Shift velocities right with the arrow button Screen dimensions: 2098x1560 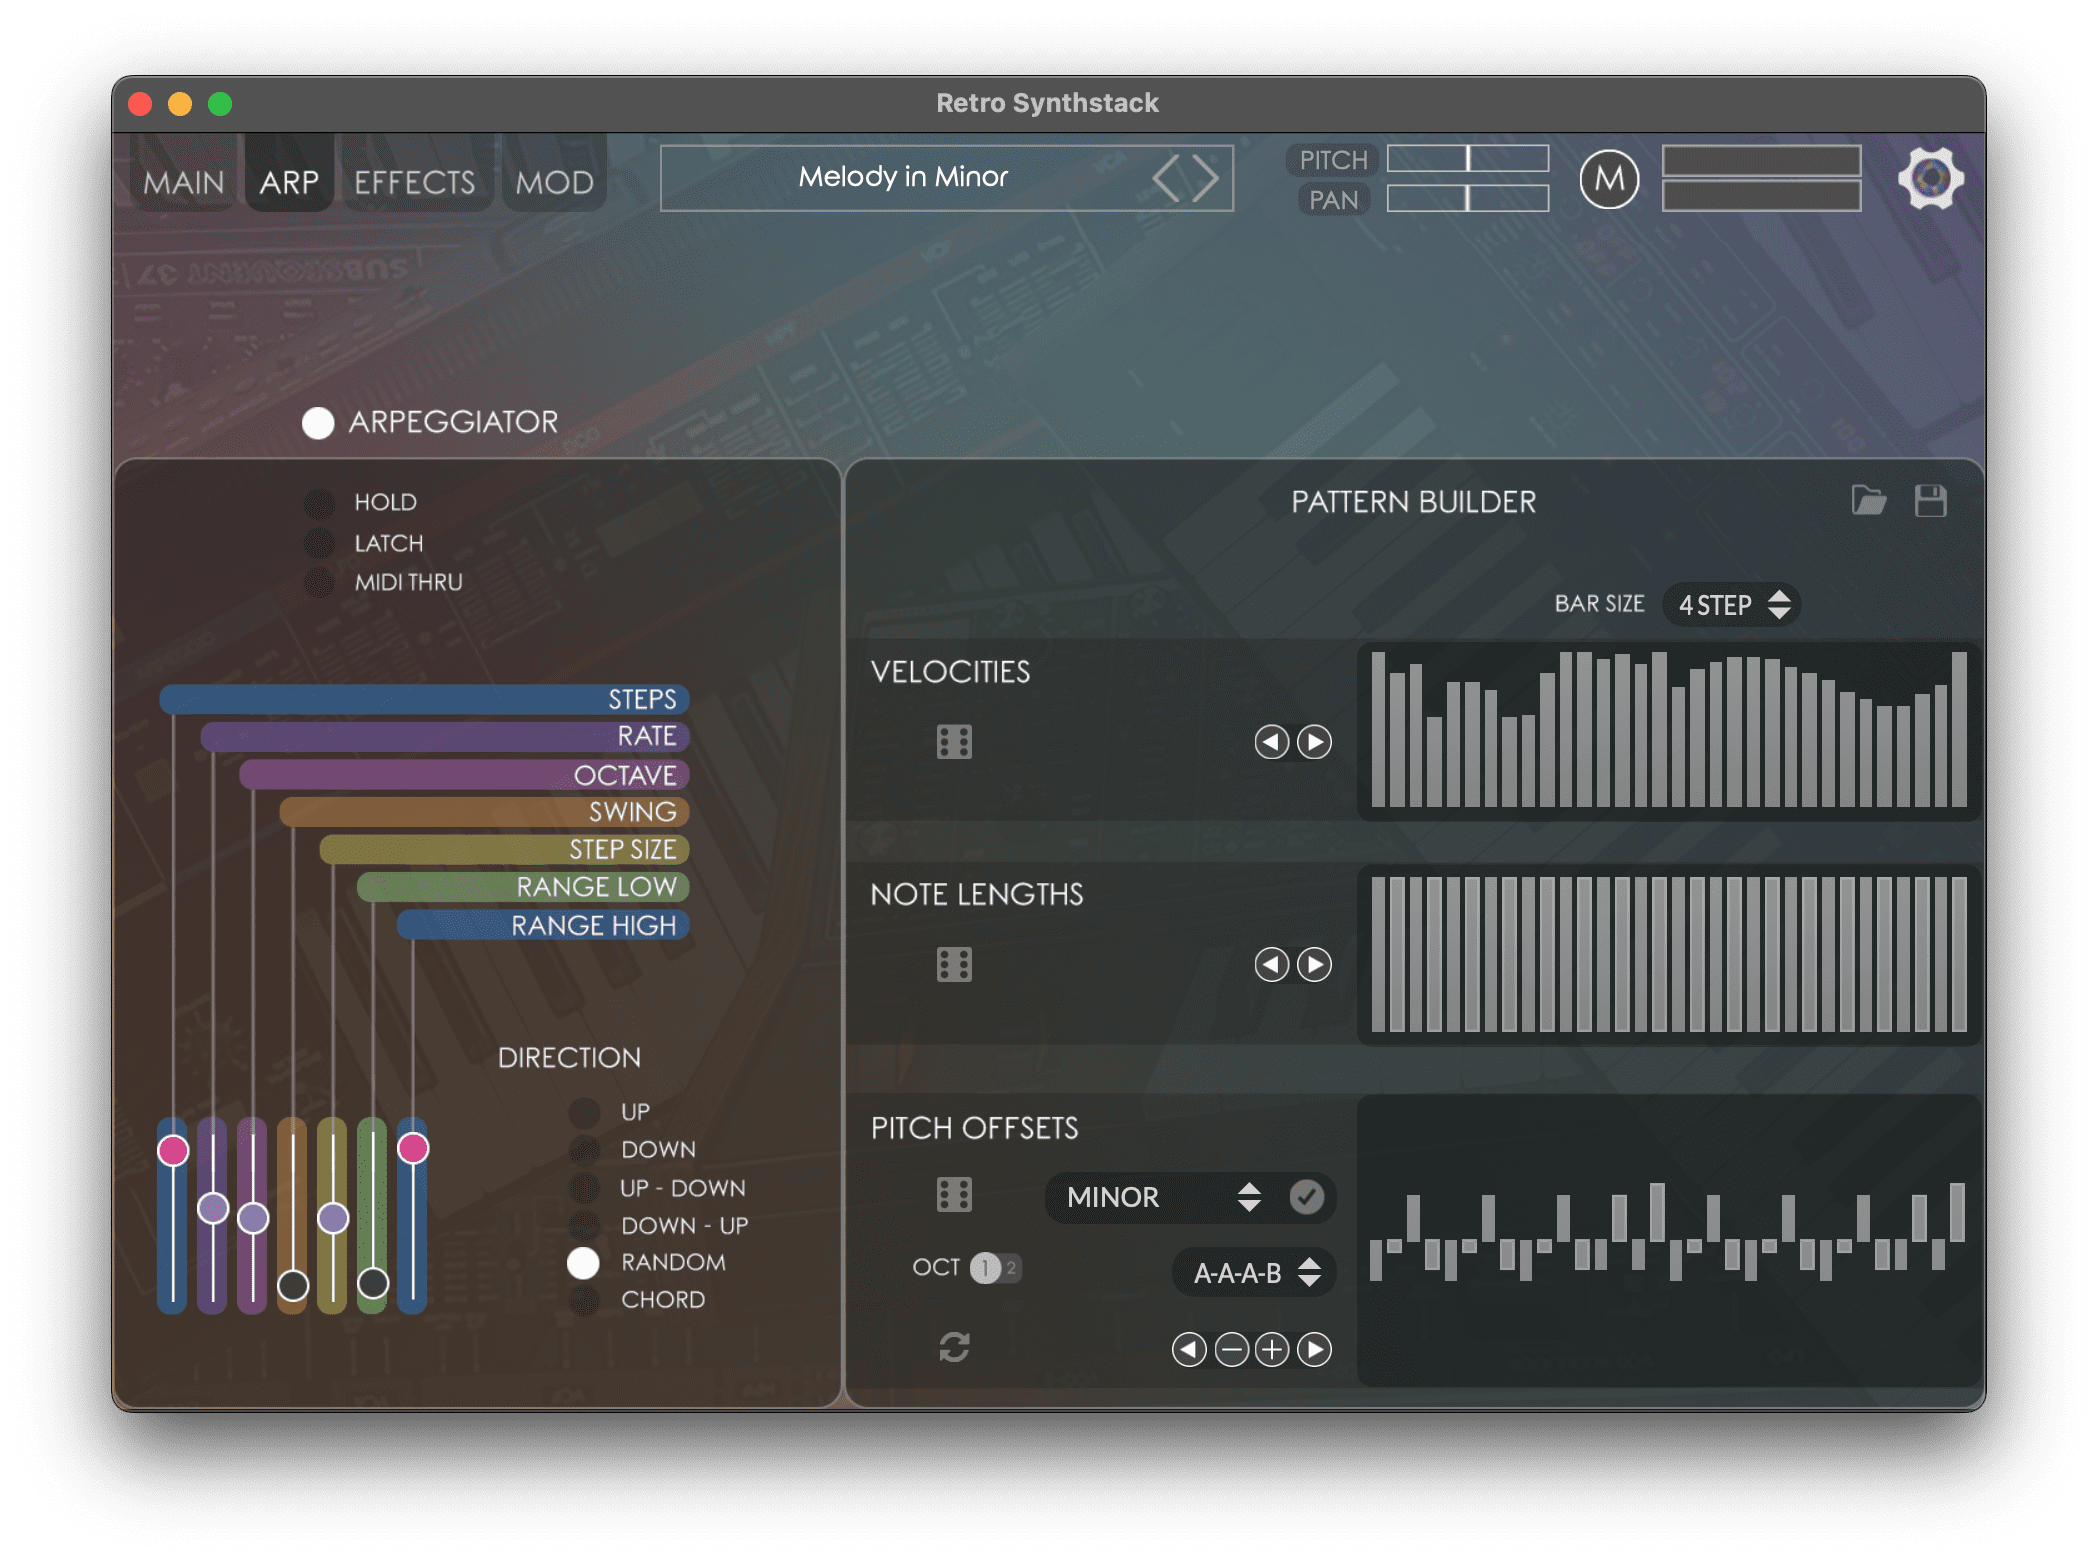click(1314, 742)
